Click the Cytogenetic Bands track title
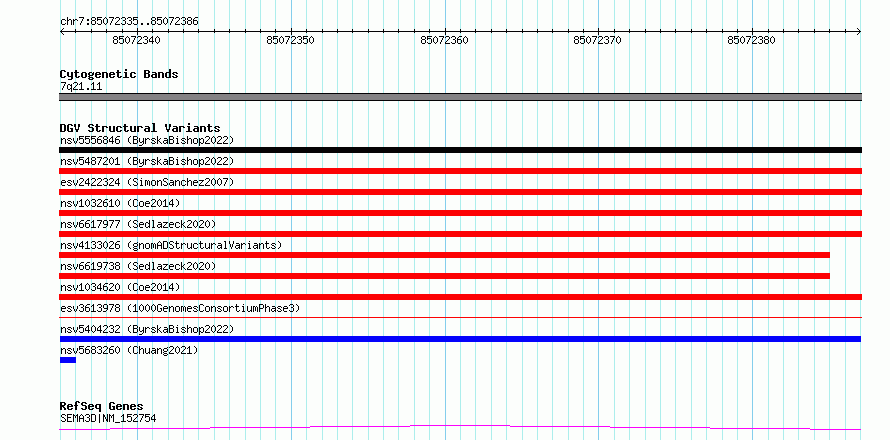Image resolution: width=890 pixels, height=440 pixels. pos(119,74)
